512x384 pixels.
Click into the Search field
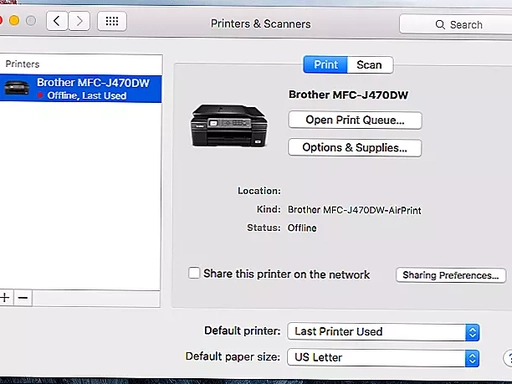click(x=456, y=24)
